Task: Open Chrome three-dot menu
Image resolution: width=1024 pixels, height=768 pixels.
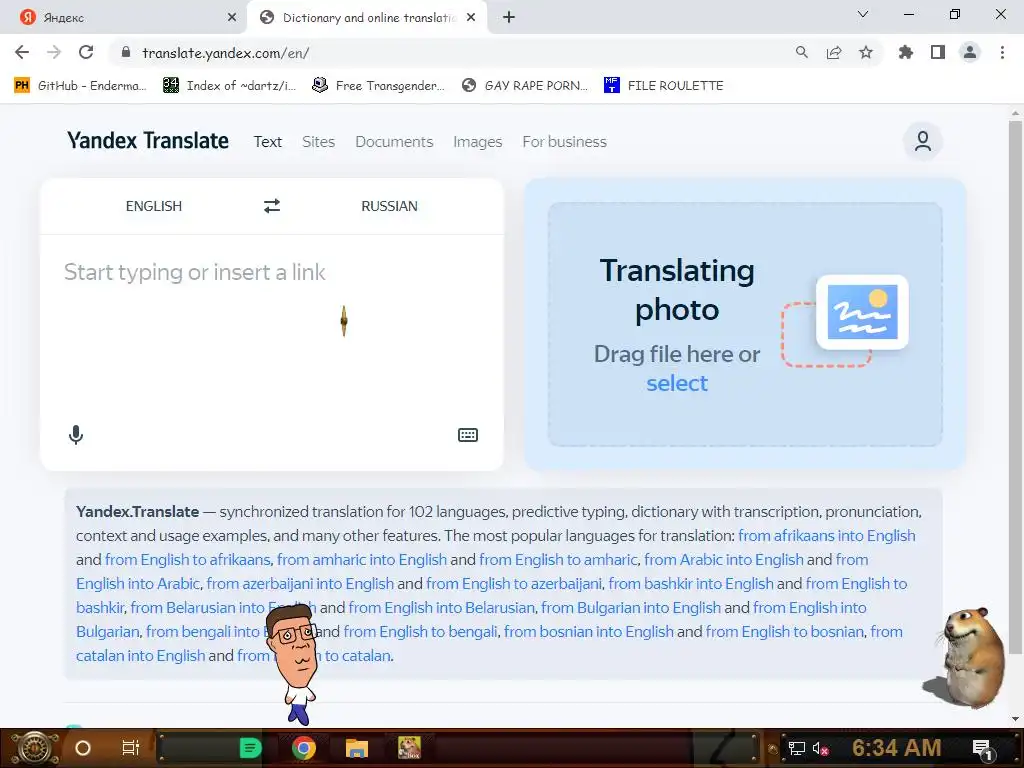Action: tap(1002, 52)
